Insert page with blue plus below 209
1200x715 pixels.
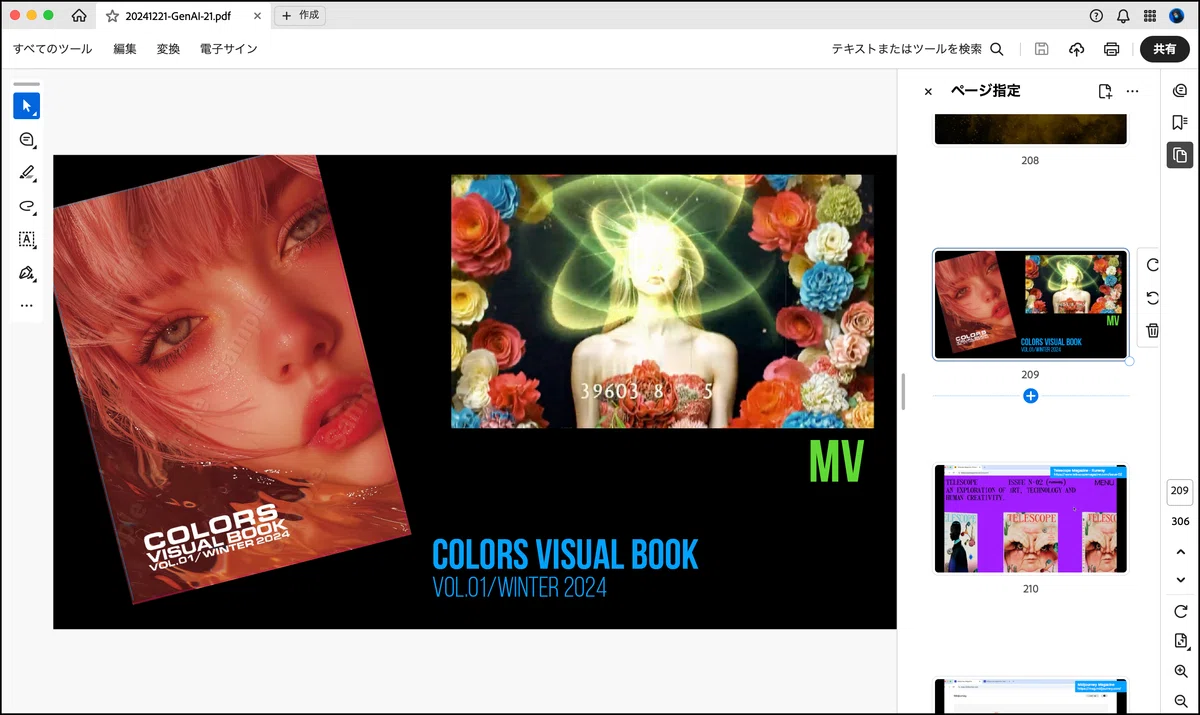tap(1031, 396)
